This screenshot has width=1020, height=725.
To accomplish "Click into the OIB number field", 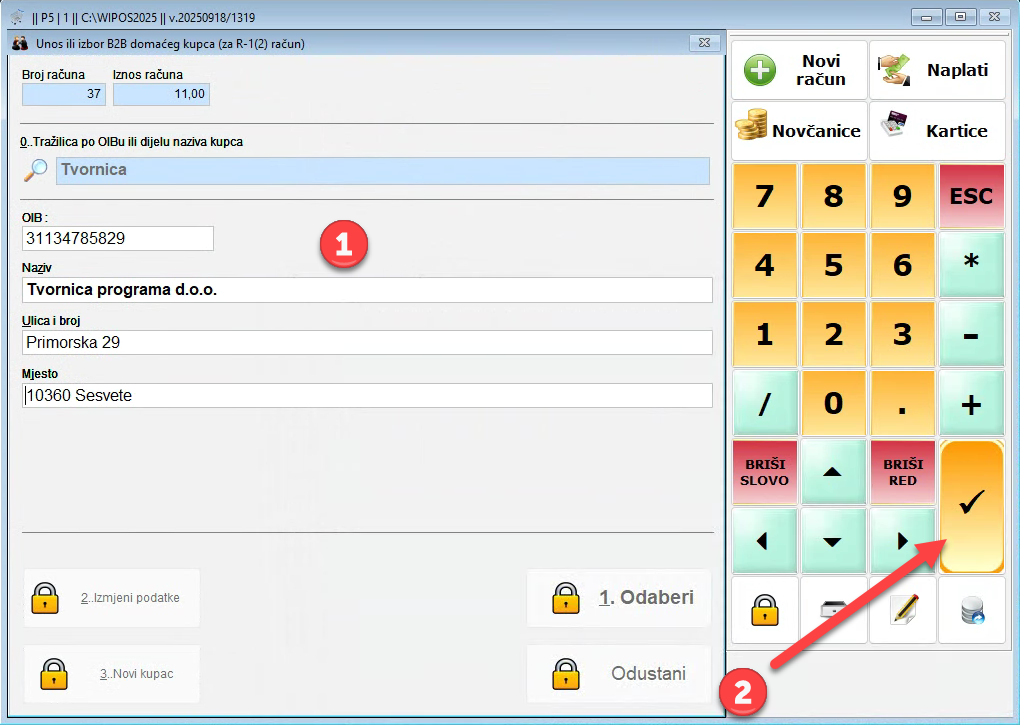I will tap(117, 239).
